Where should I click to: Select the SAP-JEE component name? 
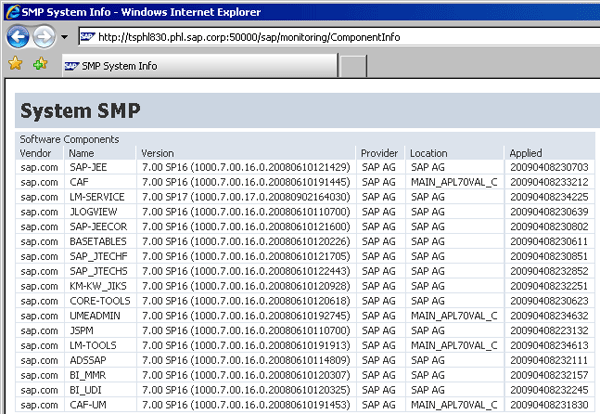(x=88, y=167)
